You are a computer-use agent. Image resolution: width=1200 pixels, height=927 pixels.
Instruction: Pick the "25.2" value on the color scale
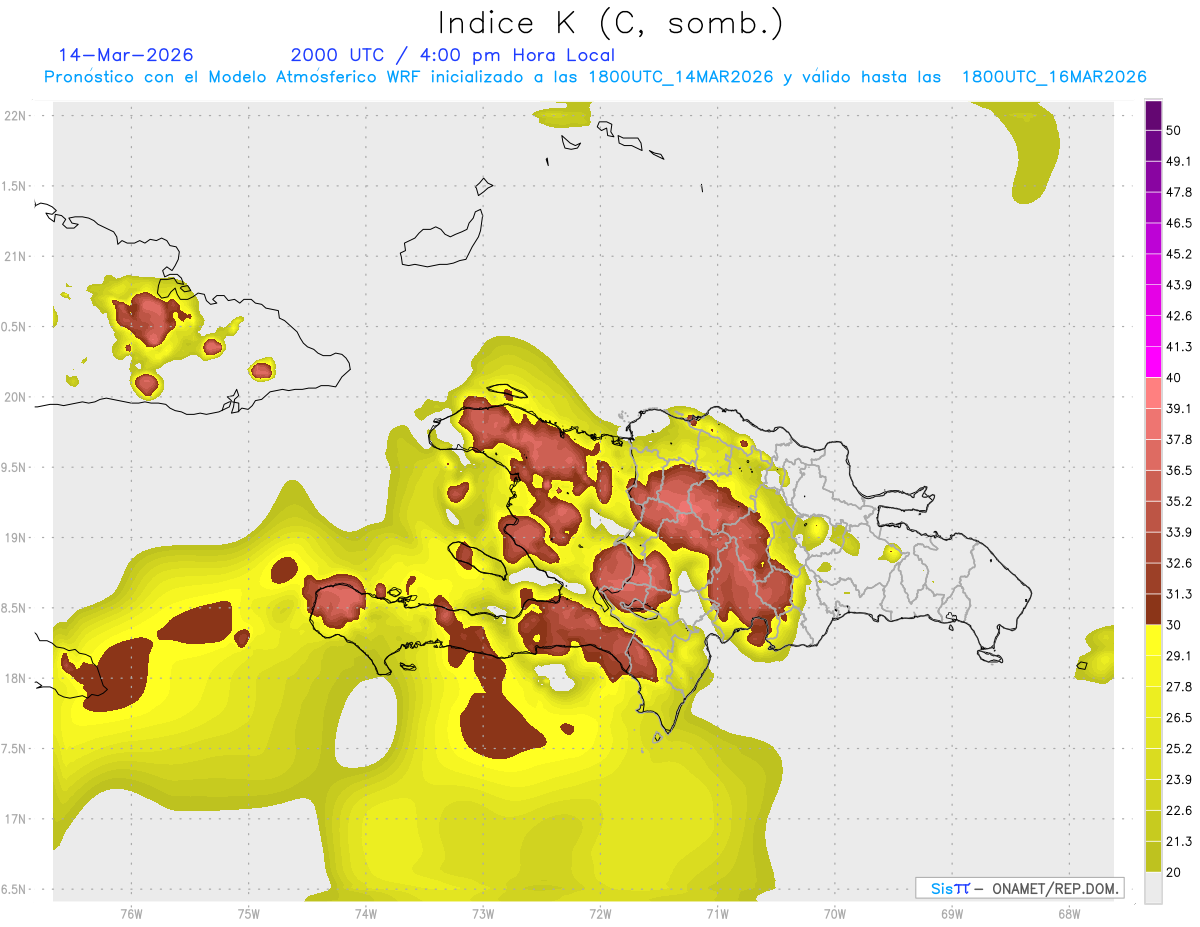1179,748
